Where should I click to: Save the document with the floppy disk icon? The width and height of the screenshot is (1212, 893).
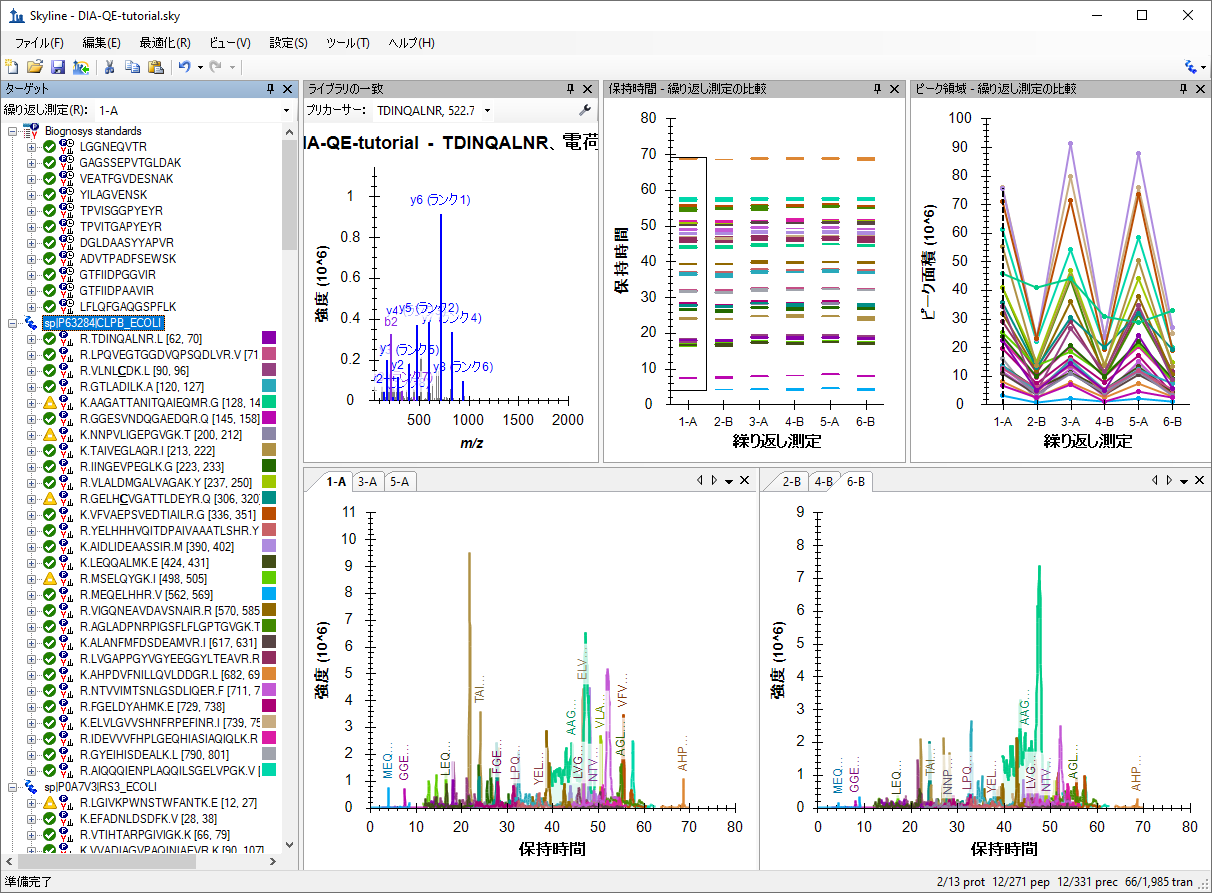tap(58, 67)
